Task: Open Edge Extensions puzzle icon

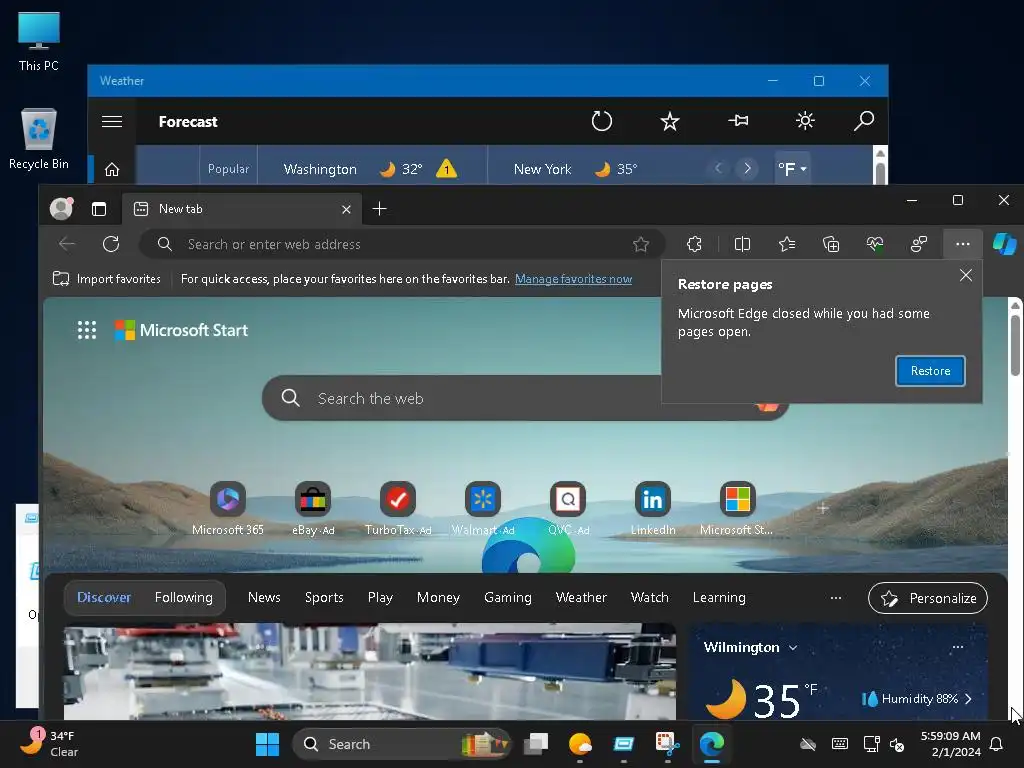Action: [694, 244]
